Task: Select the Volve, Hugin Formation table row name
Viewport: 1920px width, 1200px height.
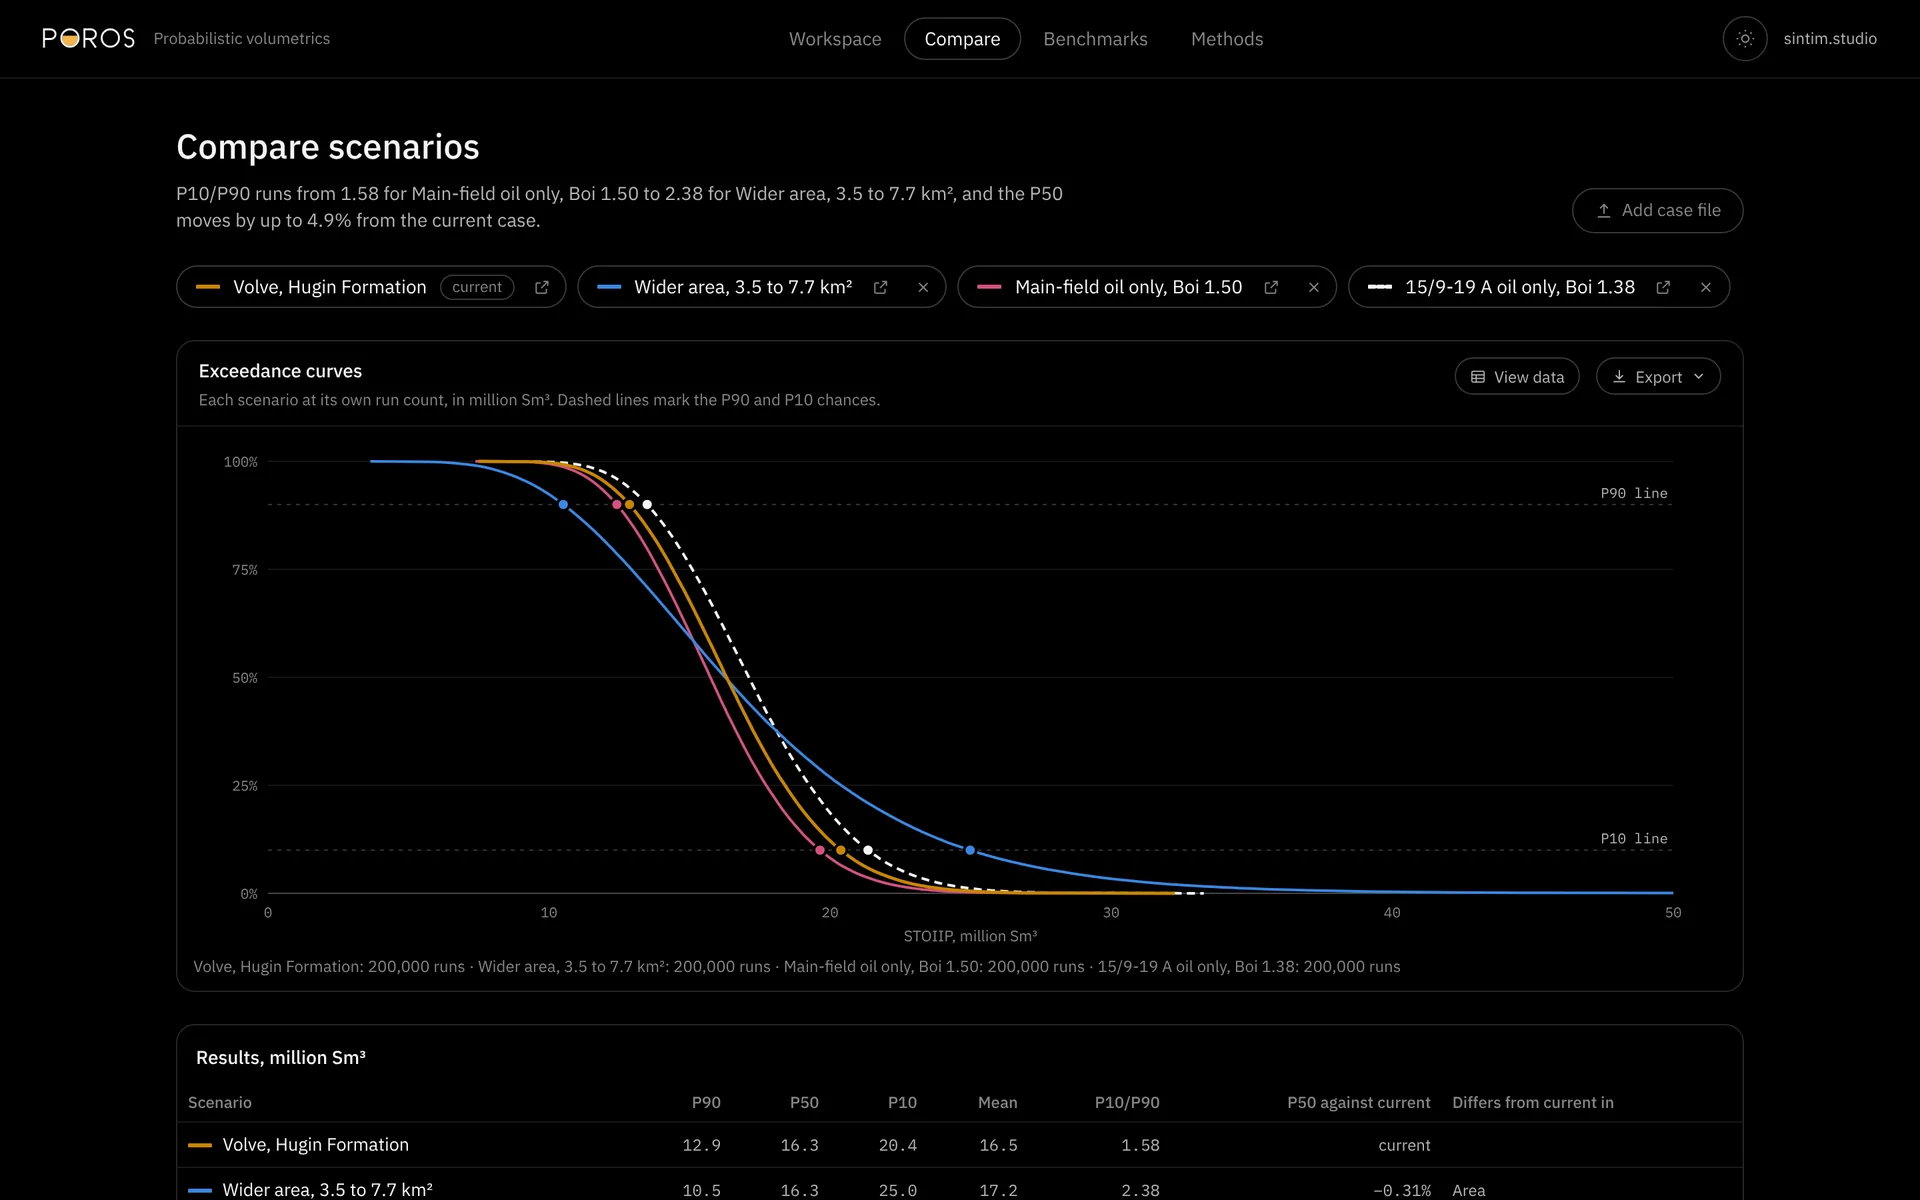Action: coord(316,1145)
